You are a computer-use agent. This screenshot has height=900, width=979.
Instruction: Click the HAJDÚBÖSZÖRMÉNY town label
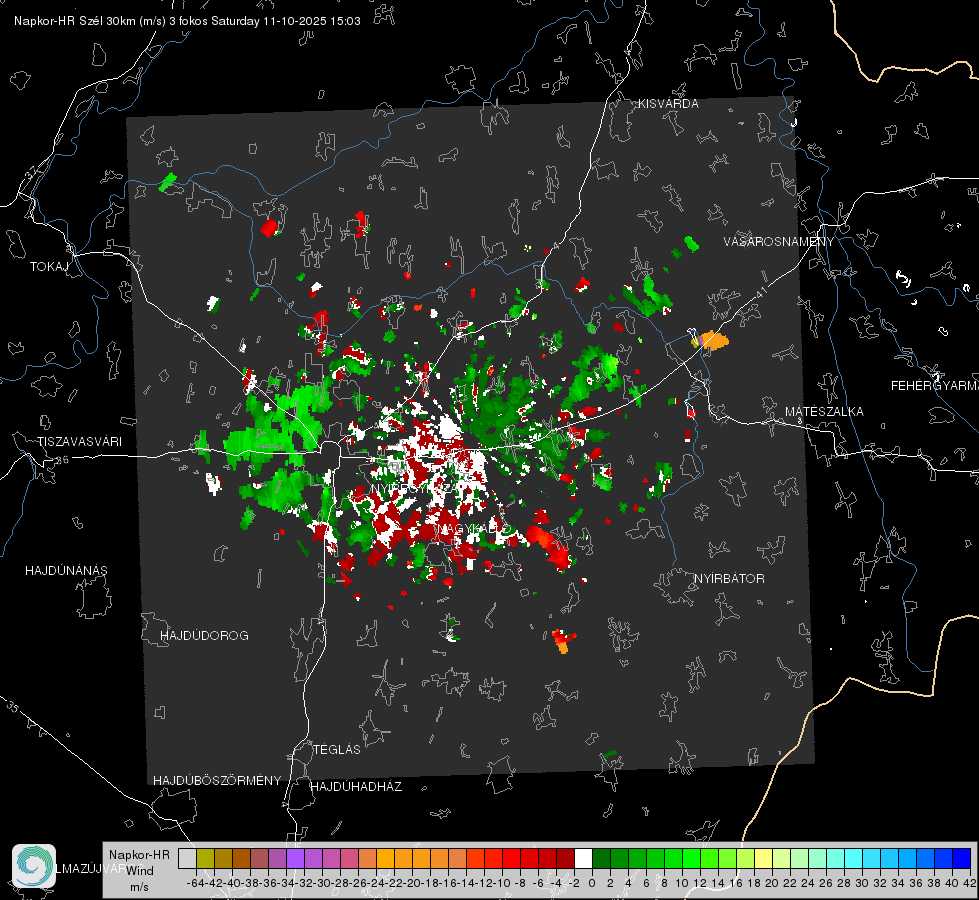click(x=217, y=781)
